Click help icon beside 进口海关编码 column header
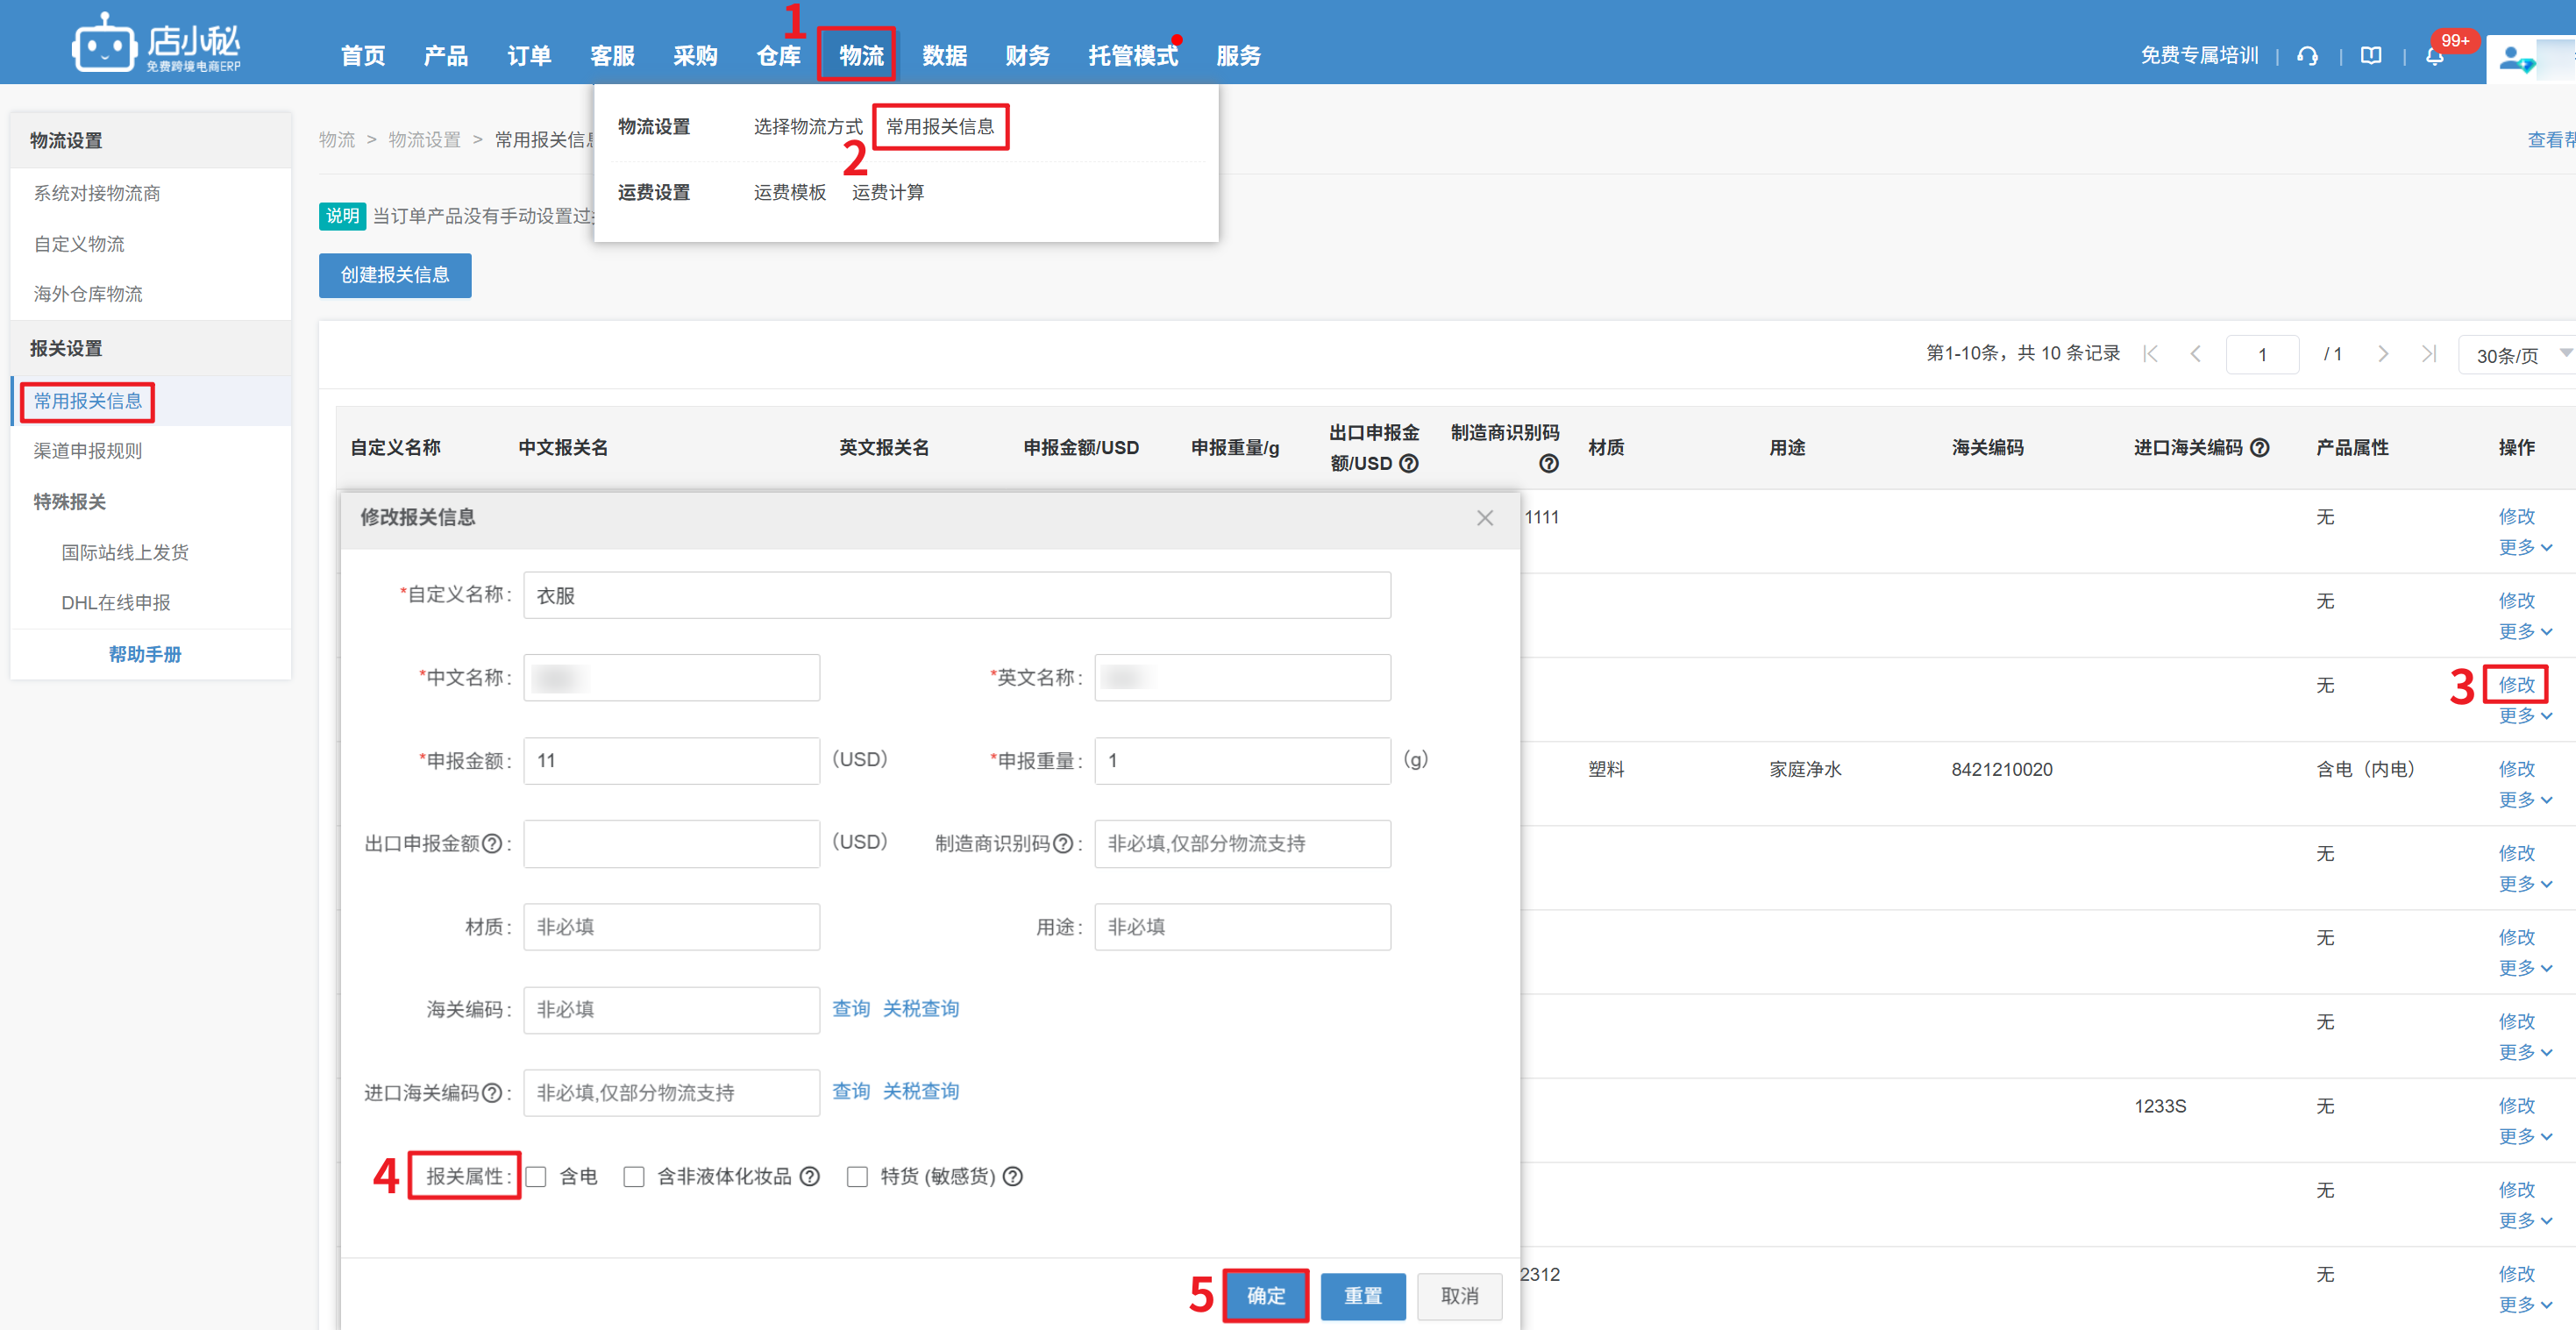2576x1330 pixels. 2259,447
